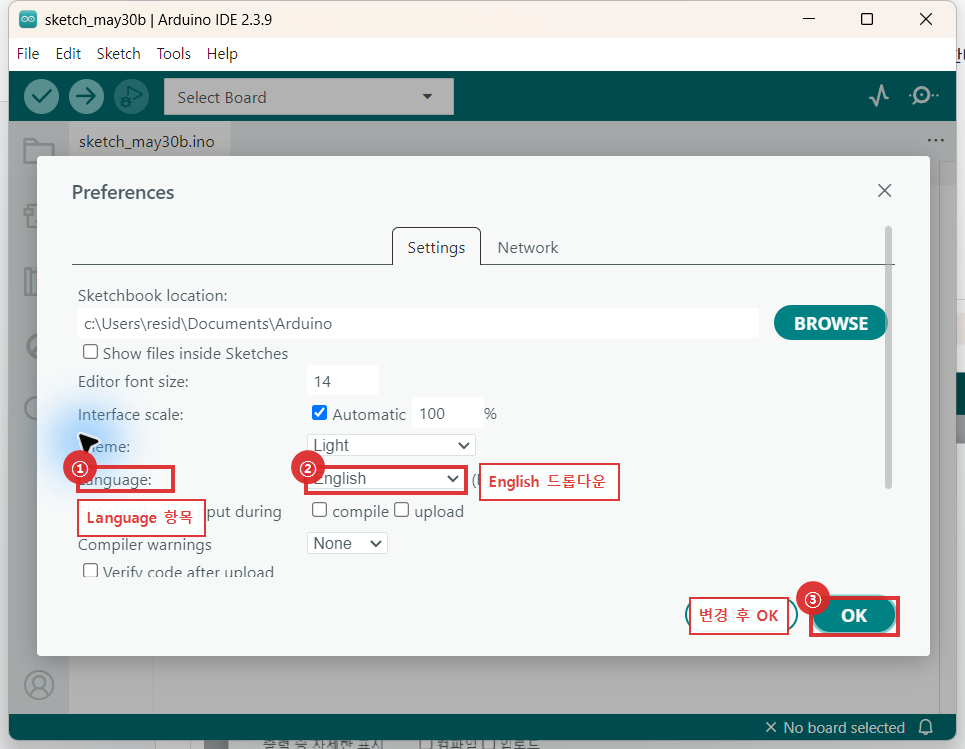Open the File menu
Image resolution: width=965 pixels, height=749 pixels.
[28, 54]
